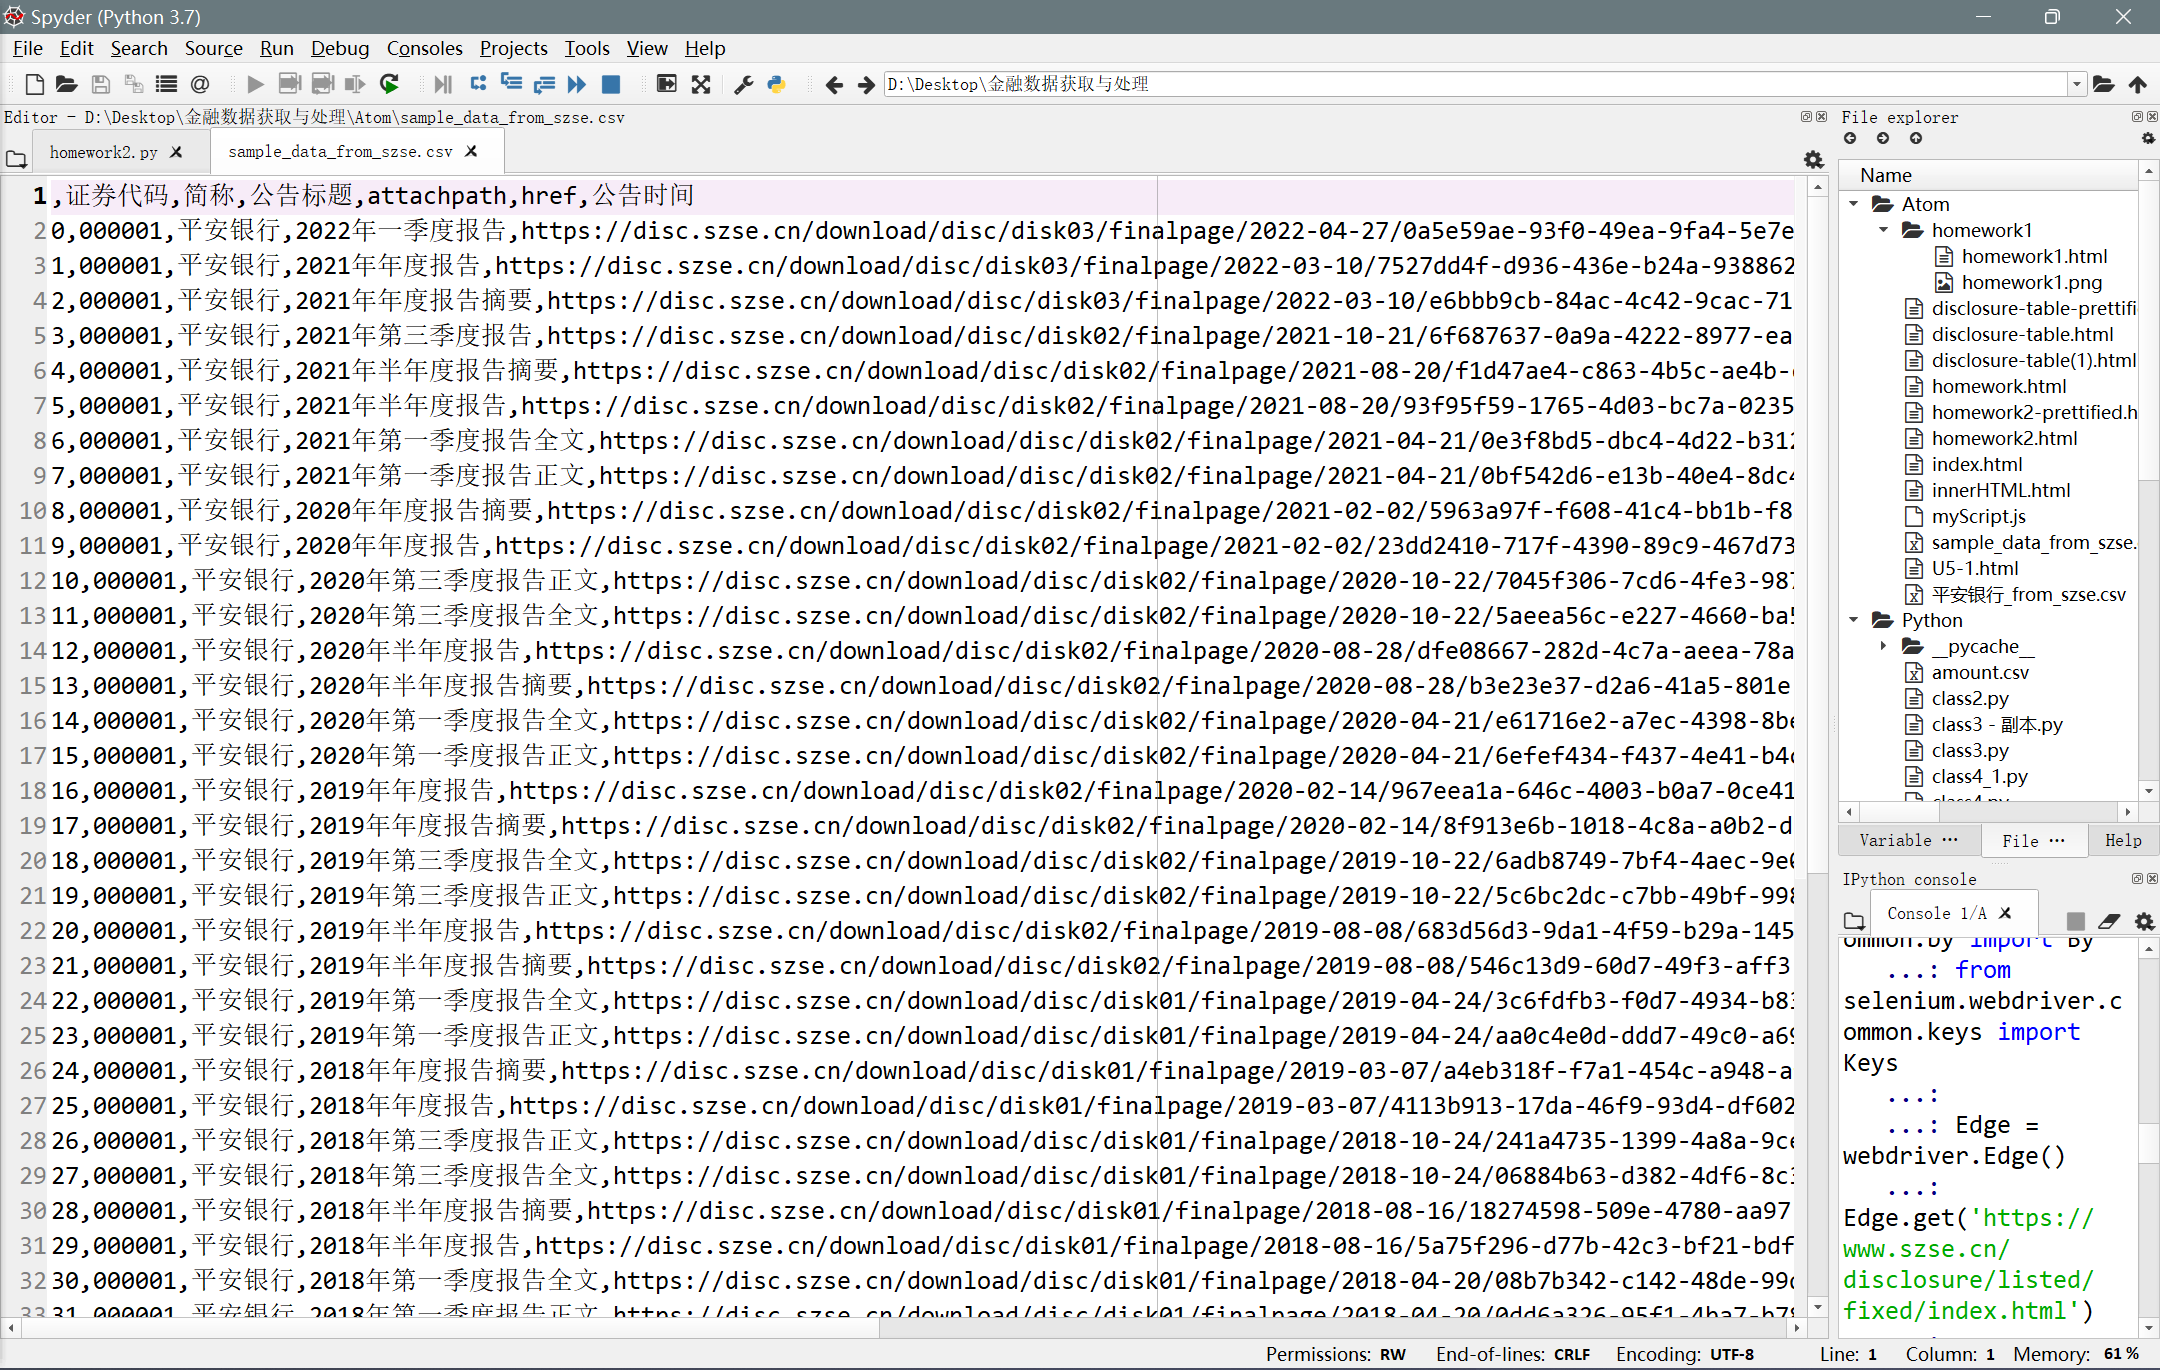Step into the function with the debug icon
Viewport: 2160px width, 1370px height.
(511, 85)
